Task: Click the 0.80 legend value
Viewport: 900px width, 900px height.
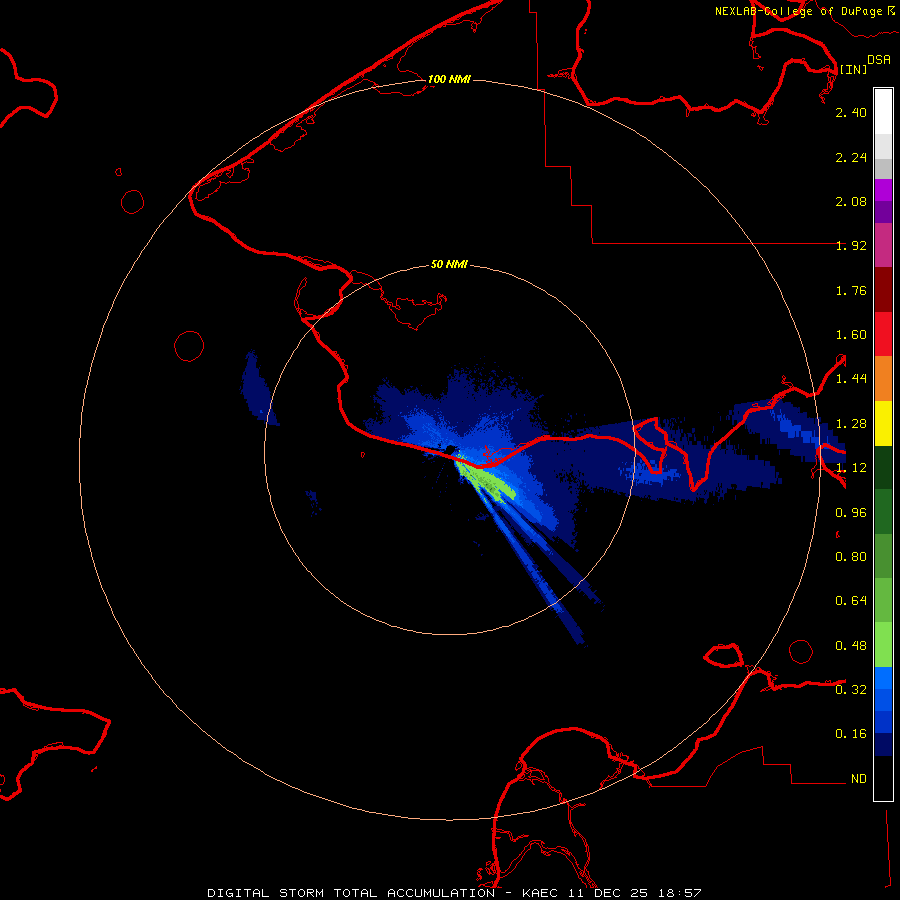Action: tap(851, 557)
